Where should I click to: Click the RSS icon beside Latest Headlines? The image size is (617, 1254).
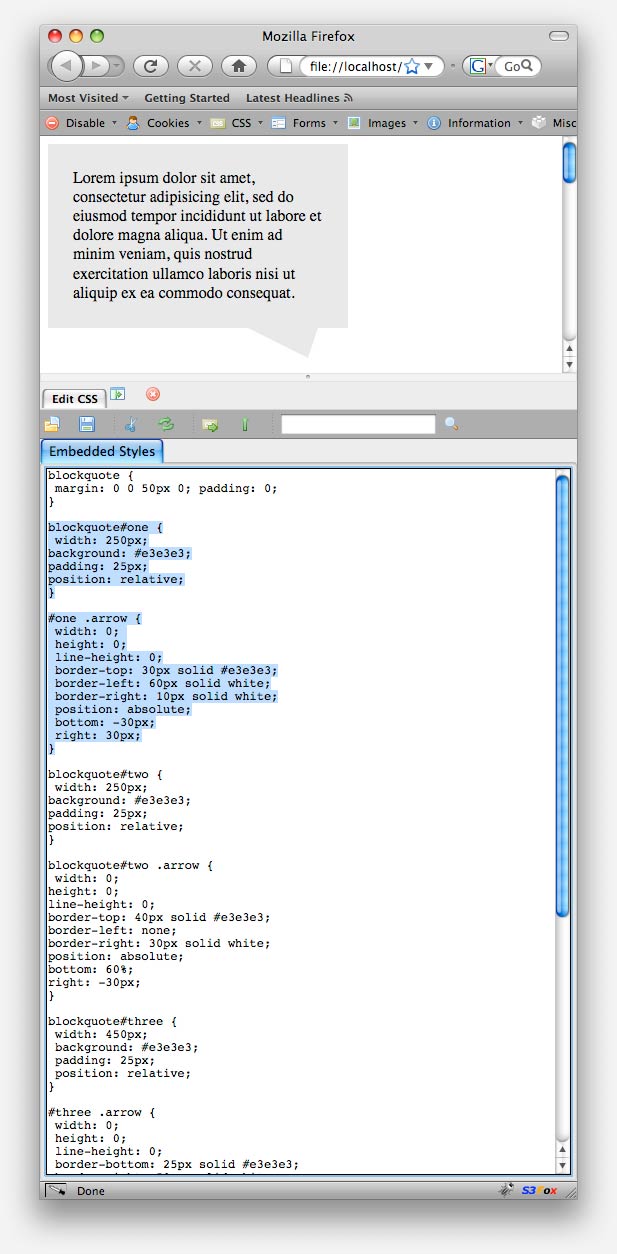coord(348,98)
